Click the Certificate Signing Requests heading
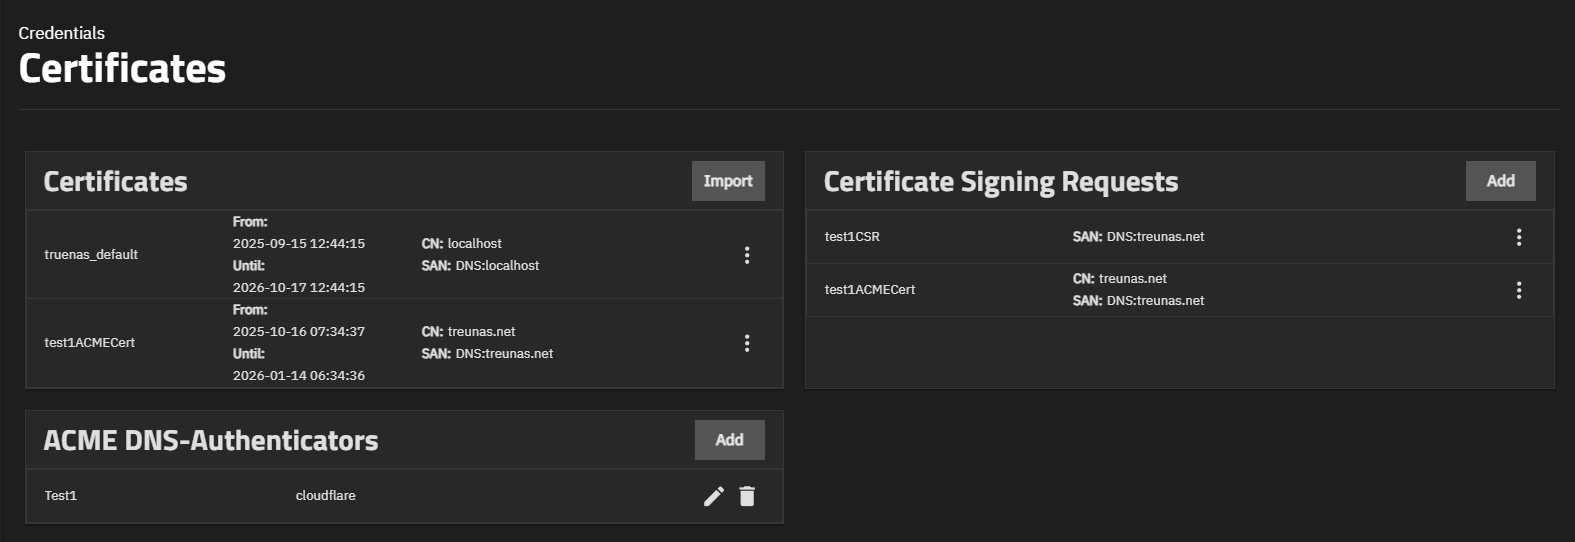The image size is (1575, 542). tap(1001, 182)
